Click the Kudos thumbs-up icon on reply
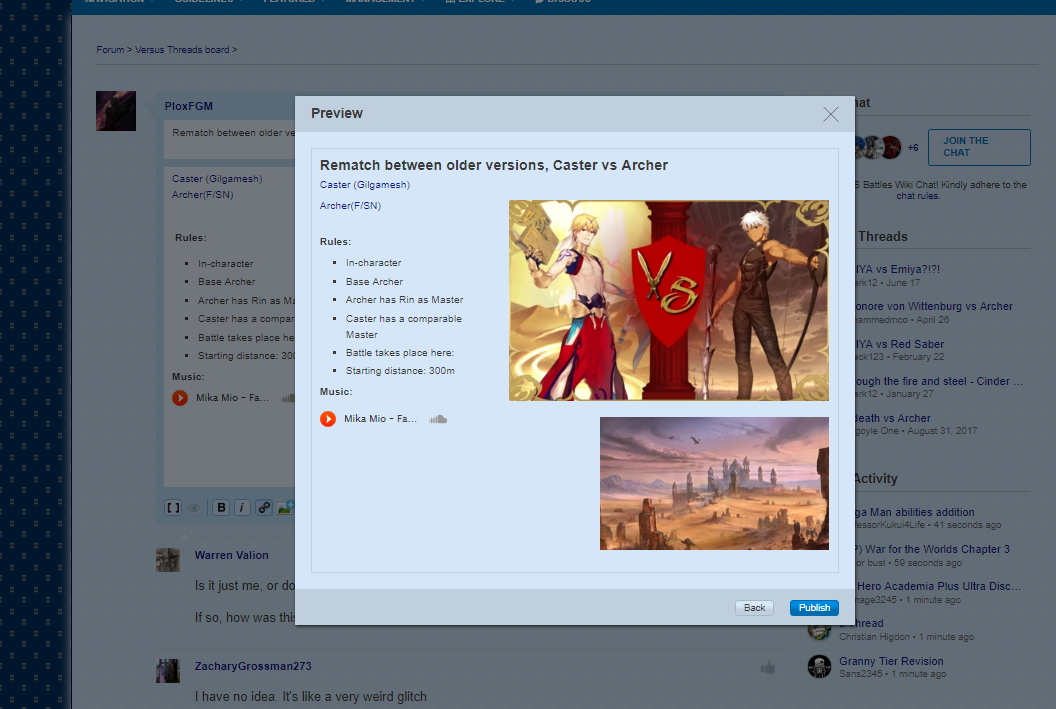Screen dimensions: 1056x709 click(x=768, y=667)
